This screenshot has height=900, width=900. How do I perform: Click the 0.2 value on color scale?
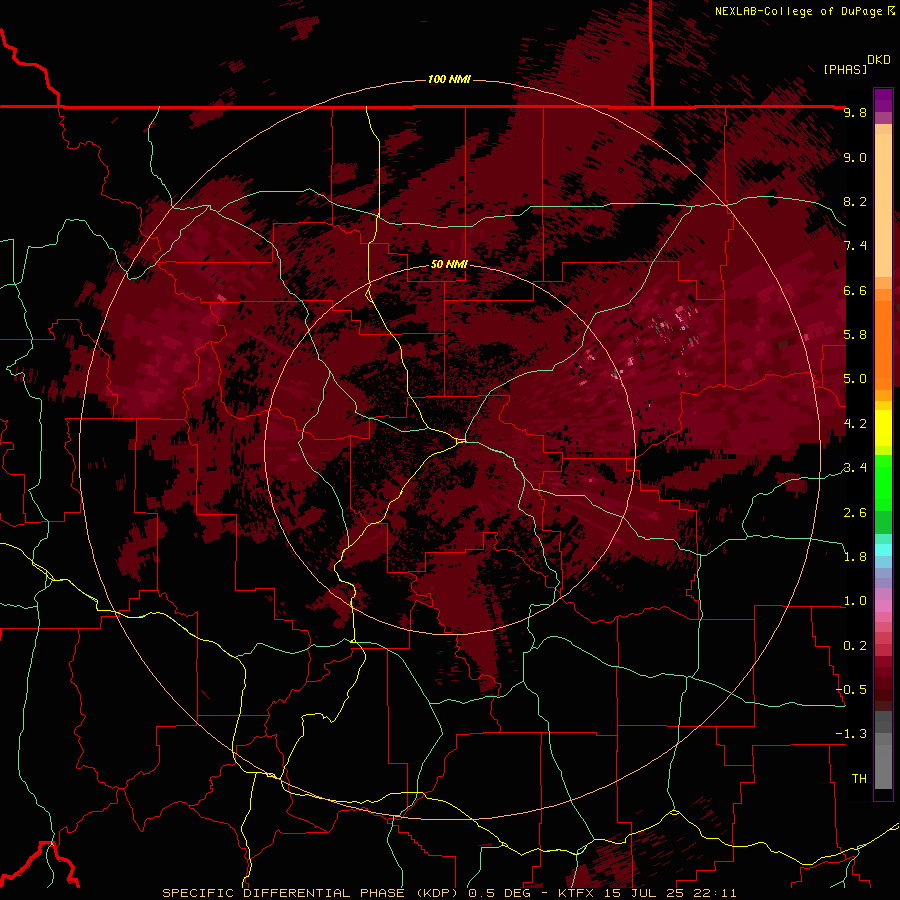click(855, 646)
